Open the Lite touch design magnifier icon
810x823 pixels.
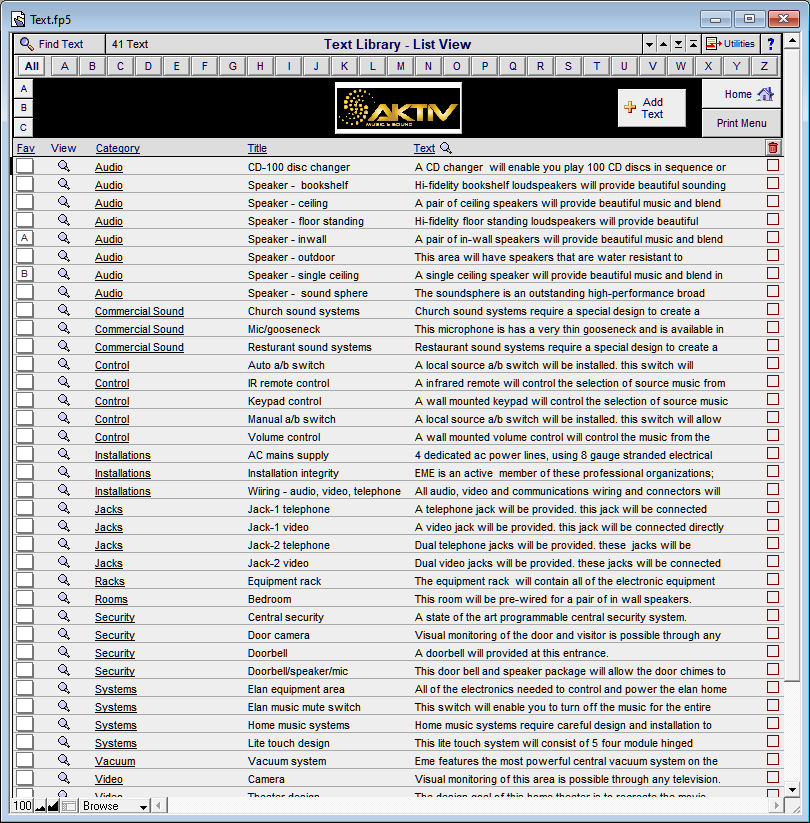click(x=64, y=742)
